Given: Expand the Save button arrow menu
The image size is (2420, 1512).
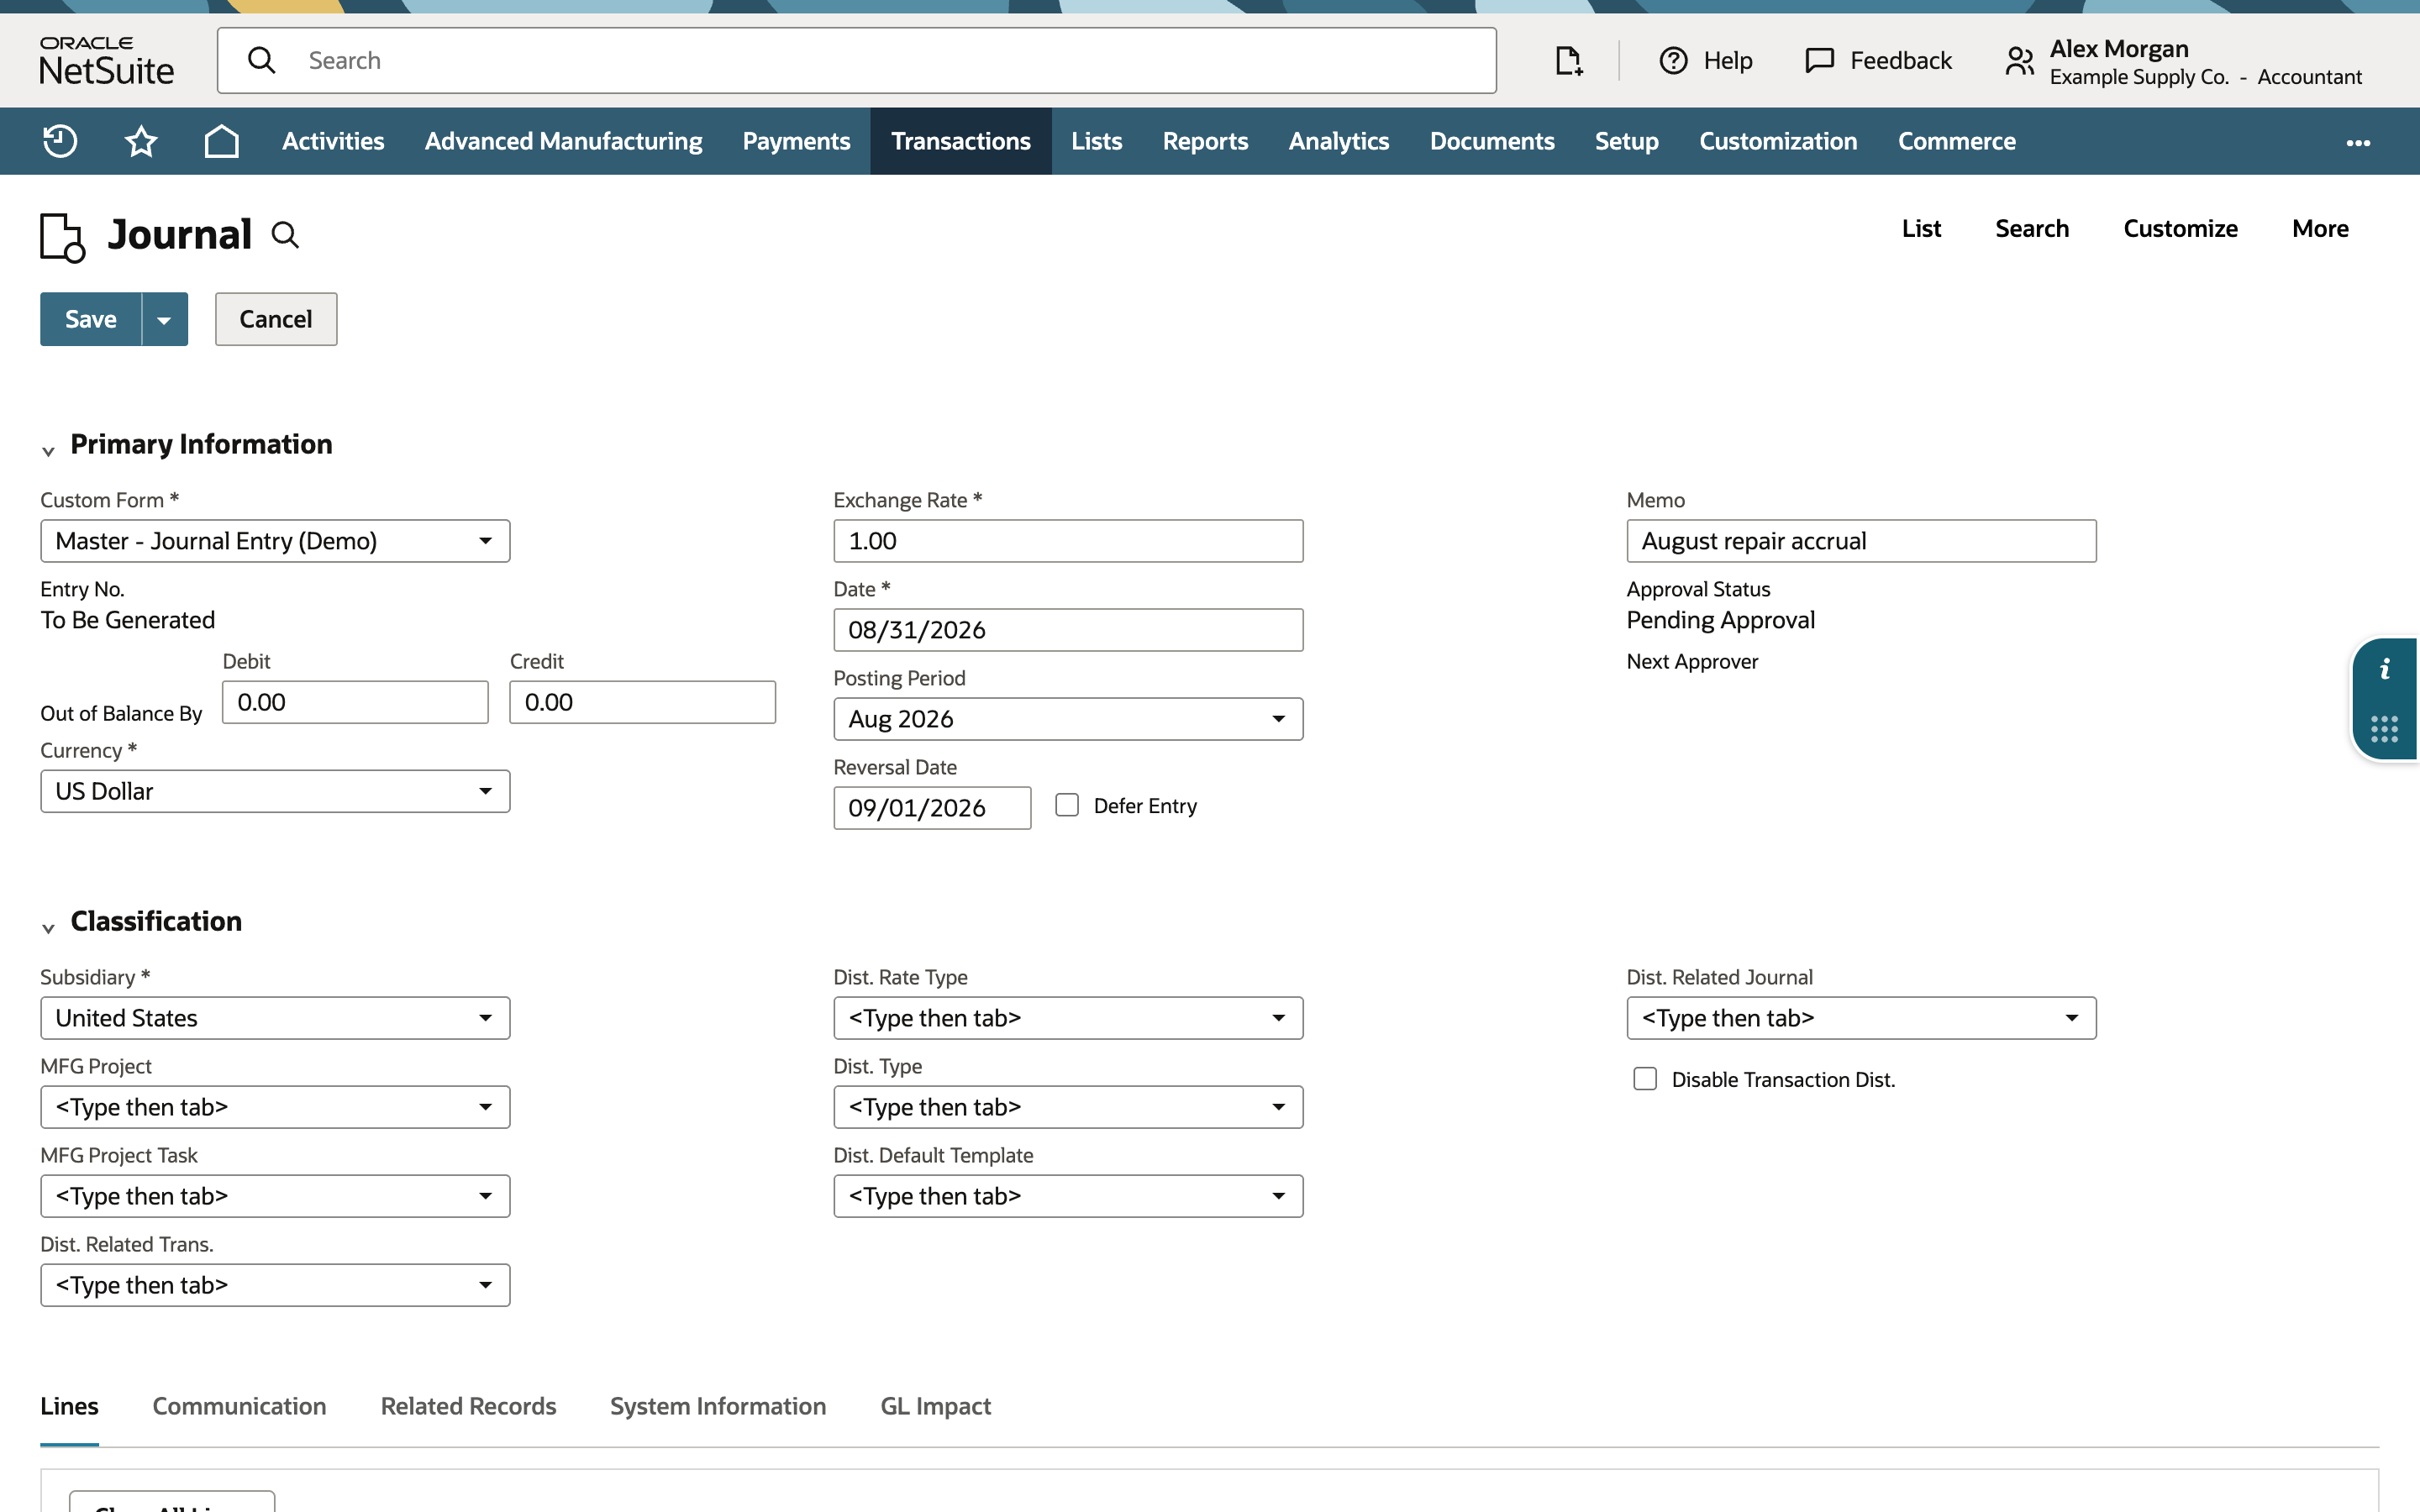Looking at the screenshot, I should pyautogui.click(x=165, y=319).
